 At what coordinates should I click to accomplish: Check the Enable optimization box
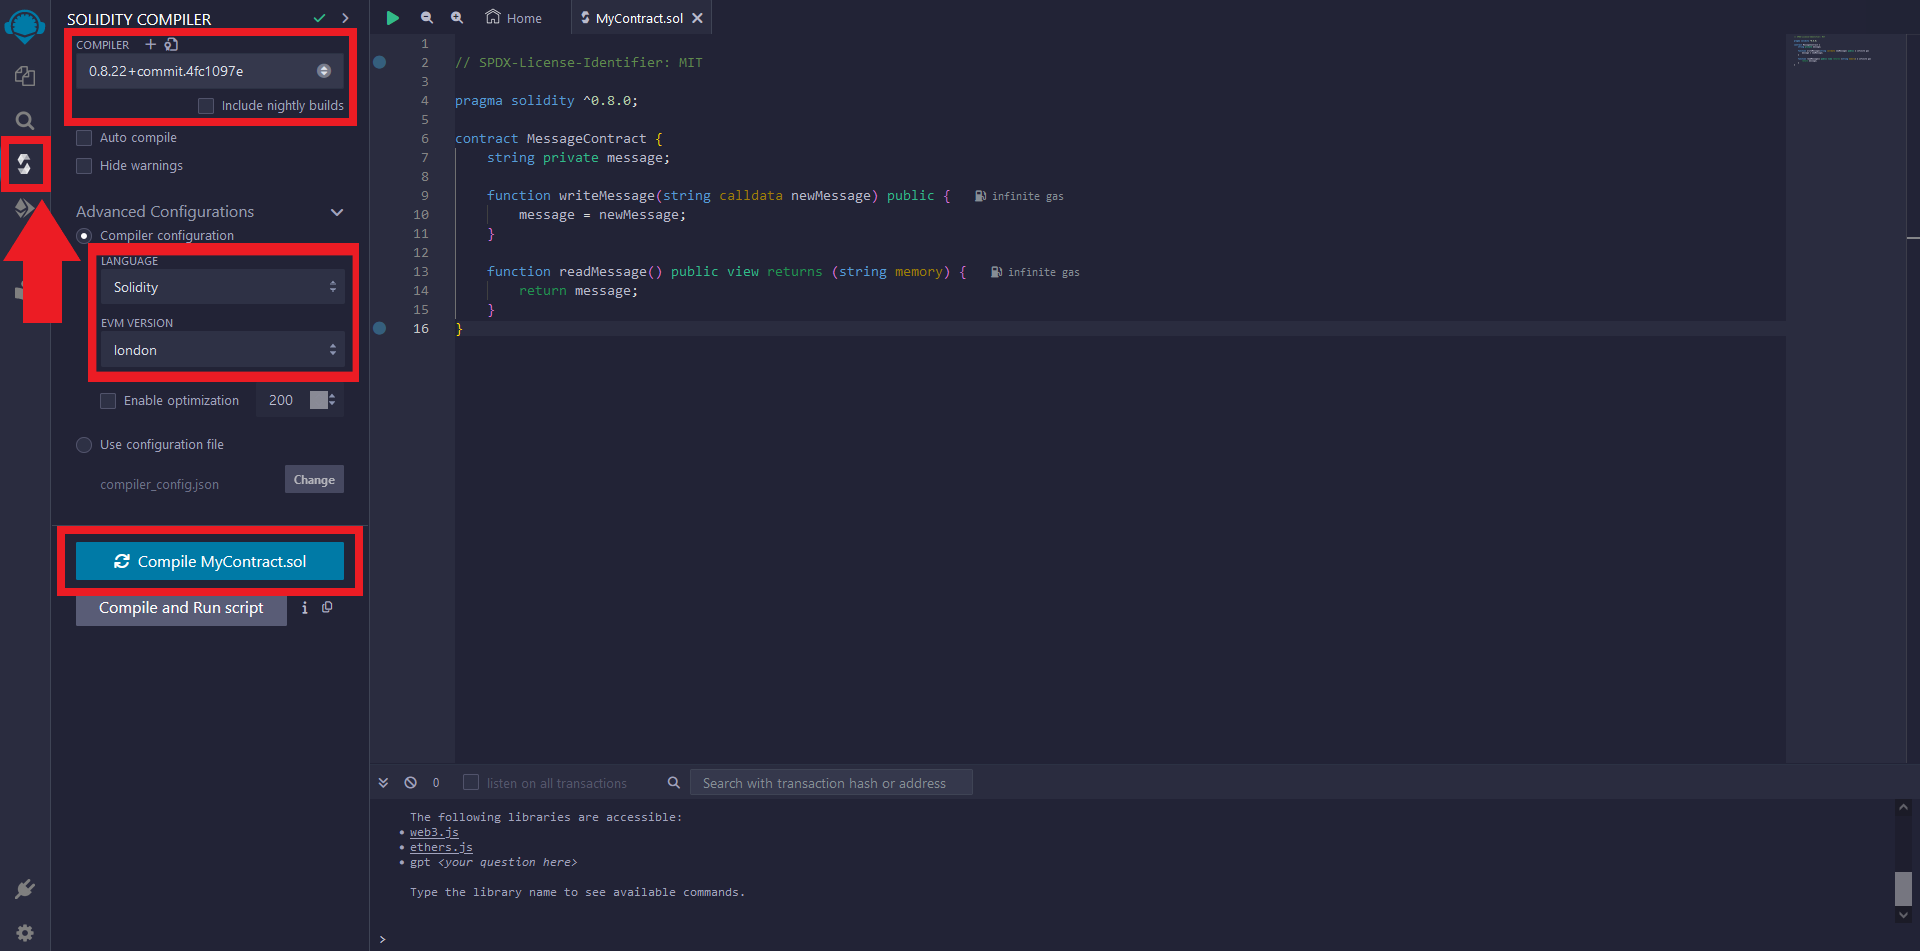[108, 401]
